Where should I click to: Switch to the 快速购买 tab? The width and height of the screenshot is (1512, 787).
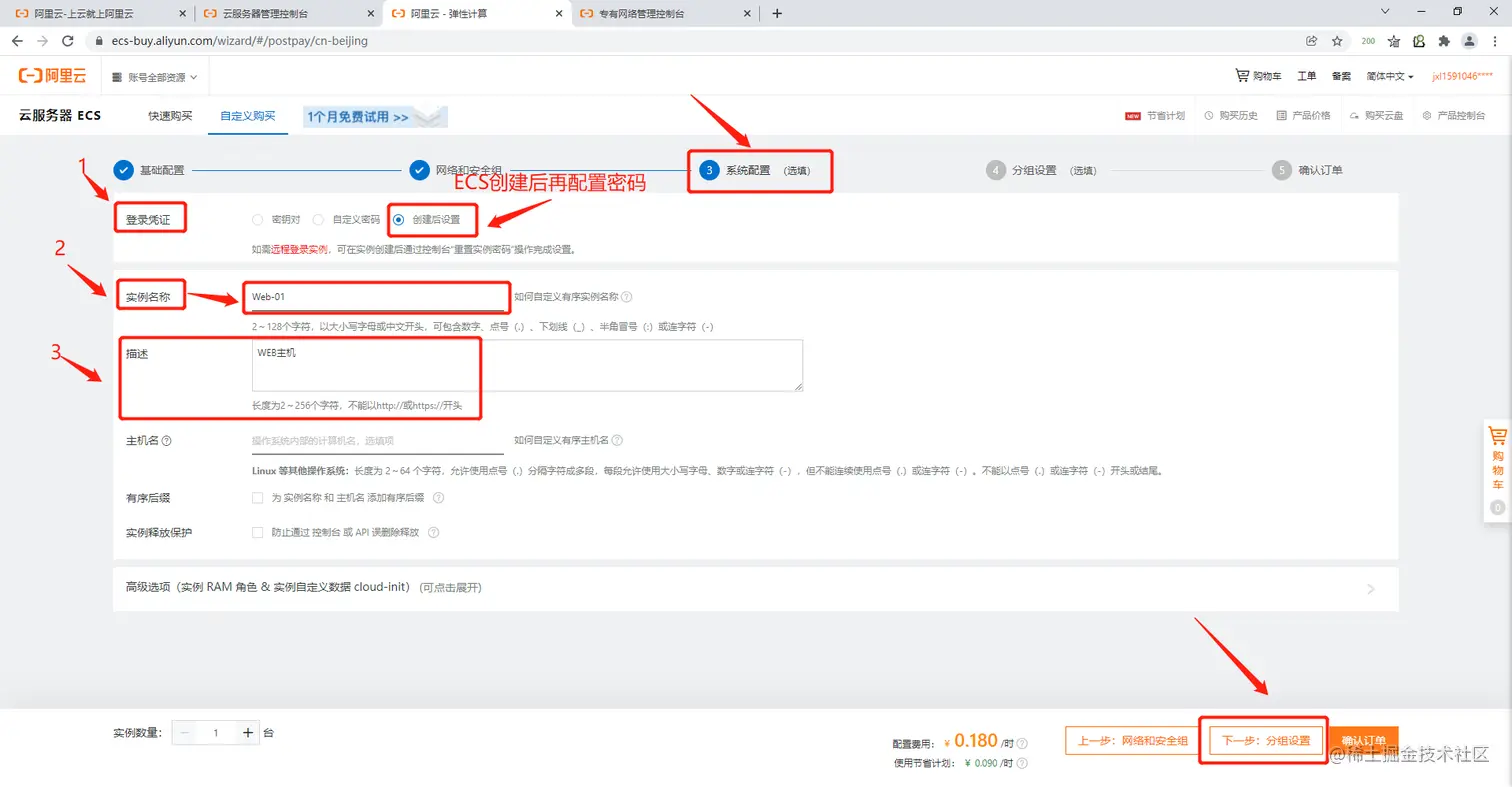point(170,116)
